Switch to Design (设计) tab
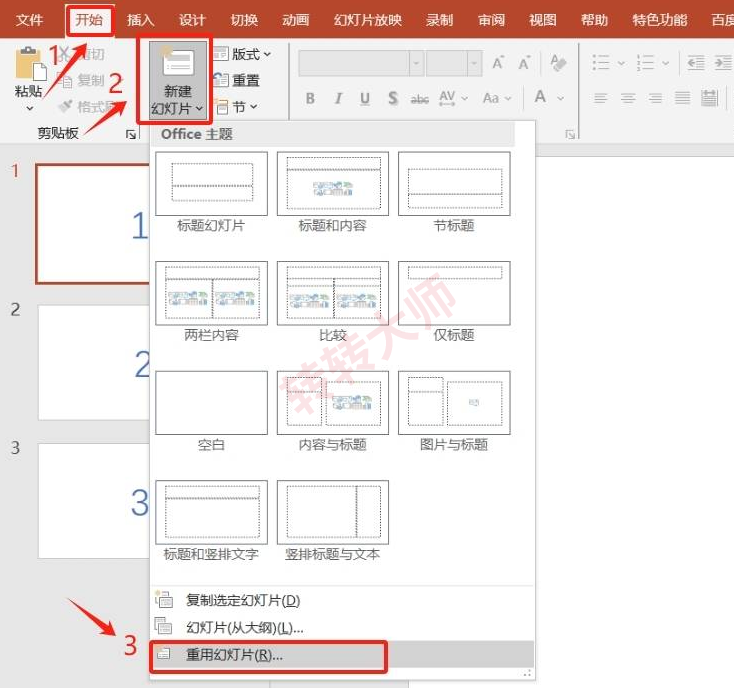This screenshot has height=688, width=734. [x=192, y=20]
